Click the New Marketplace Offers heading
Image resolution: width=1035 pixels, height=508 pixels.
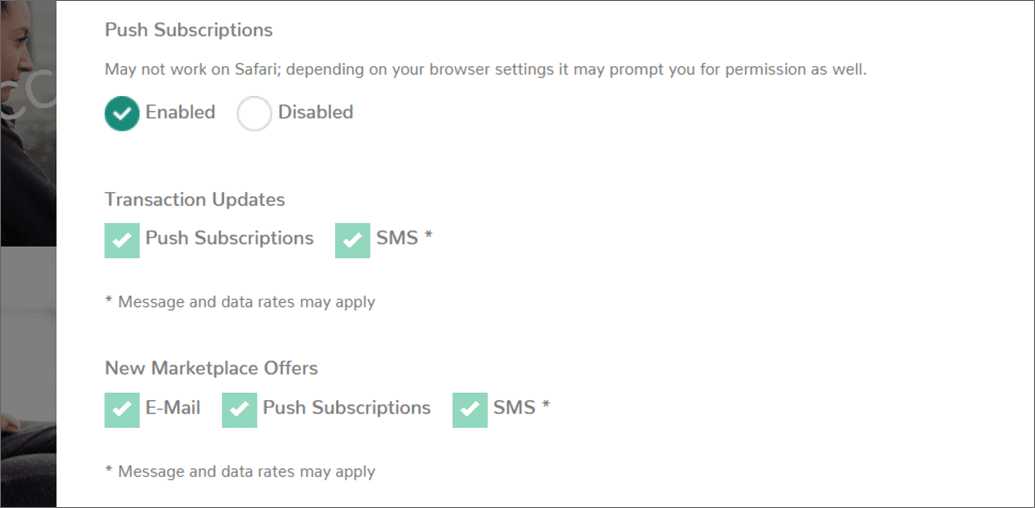(x=211, y=368)
